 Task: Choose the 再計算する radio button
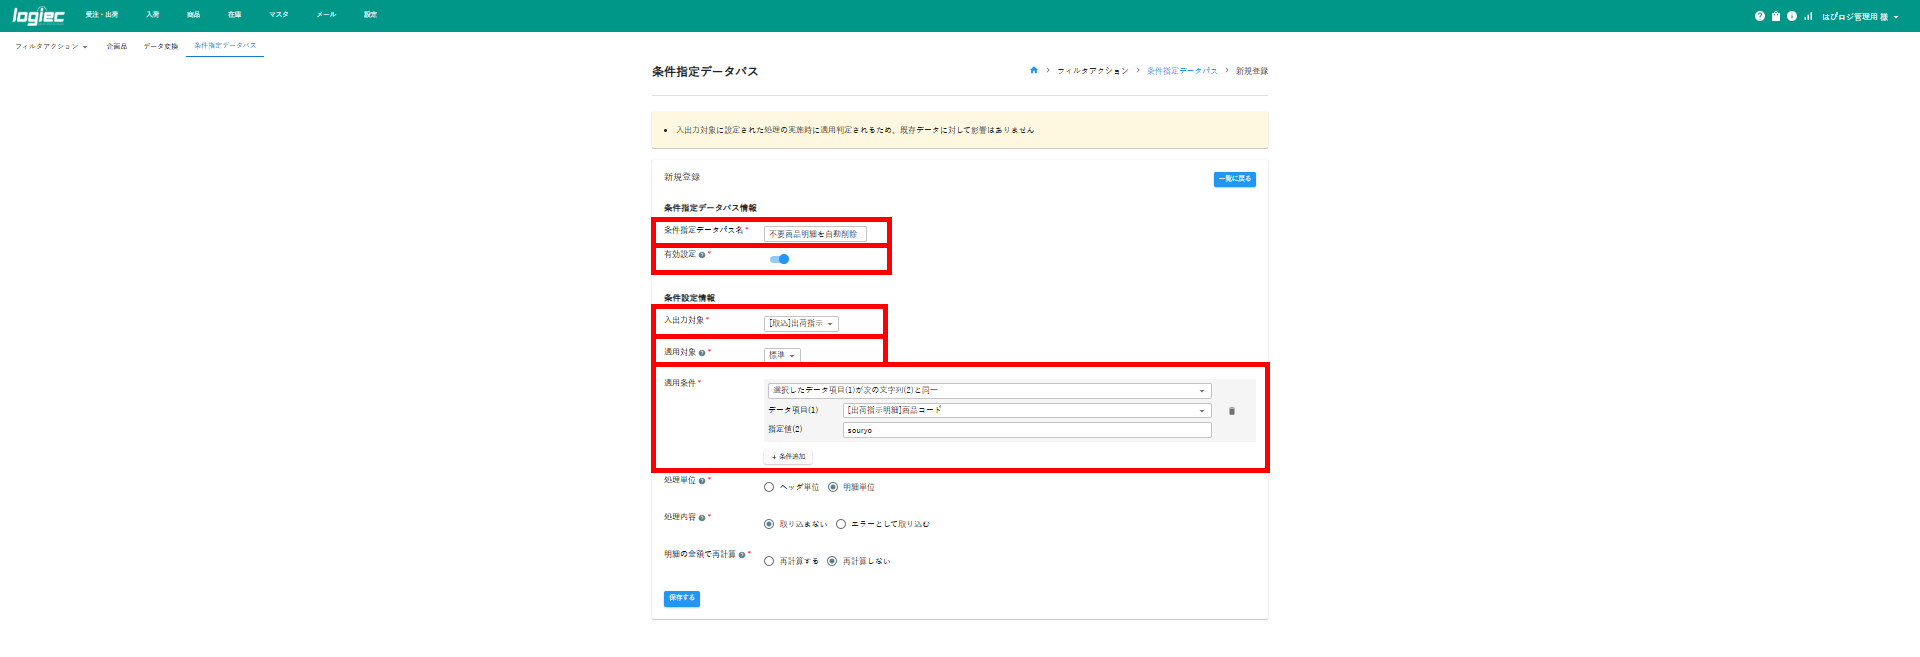click(769, 561)
